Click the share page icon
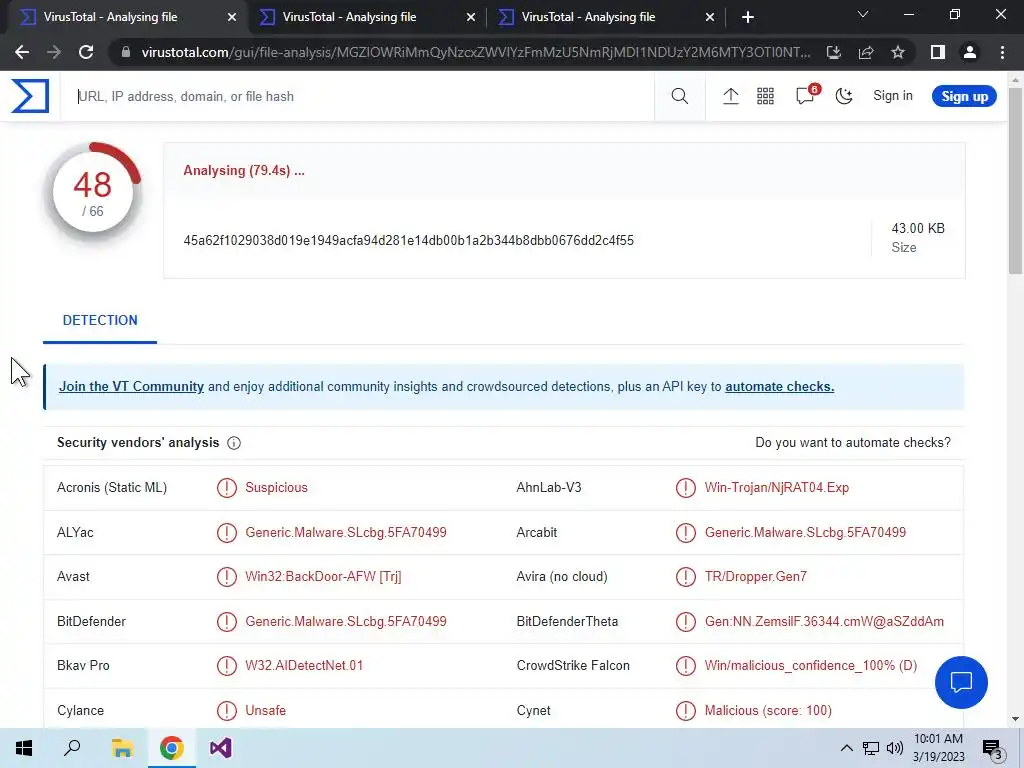 pos(866,52)
